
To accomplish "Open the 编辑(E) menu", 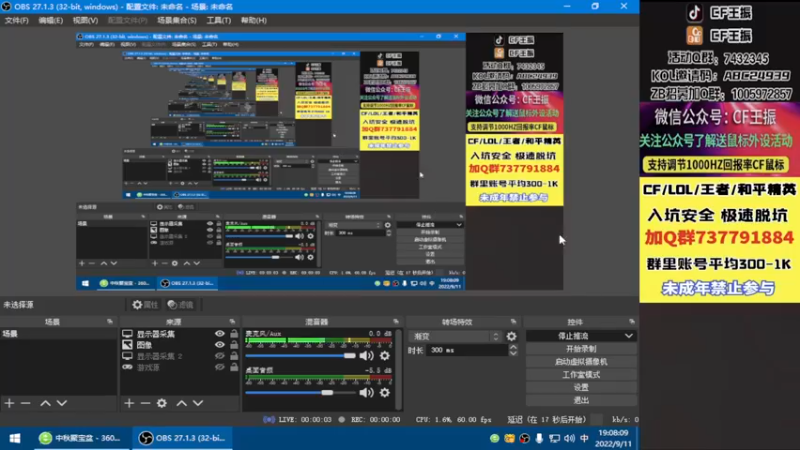I will coord(51,20).
